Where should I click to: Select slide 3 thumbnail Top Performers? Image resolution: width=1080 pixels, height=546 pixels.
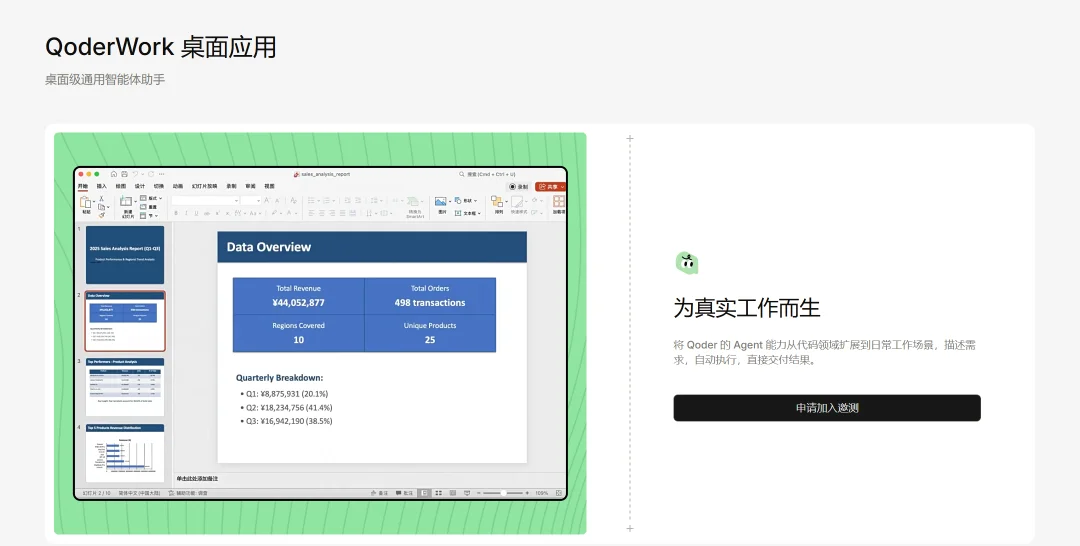tap(125, 387)
